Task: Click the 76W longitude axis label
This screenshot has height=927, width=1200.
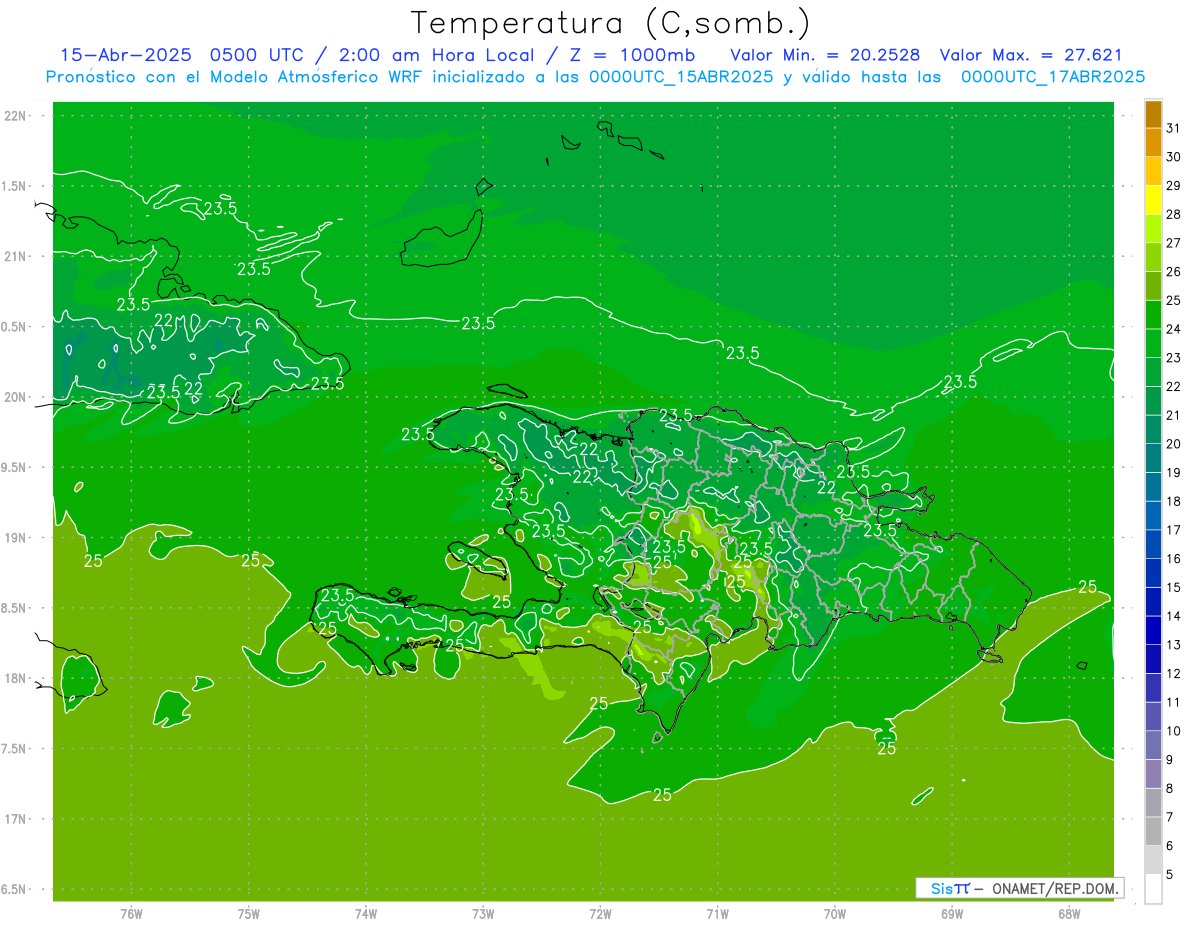Action: pos(132,914)
